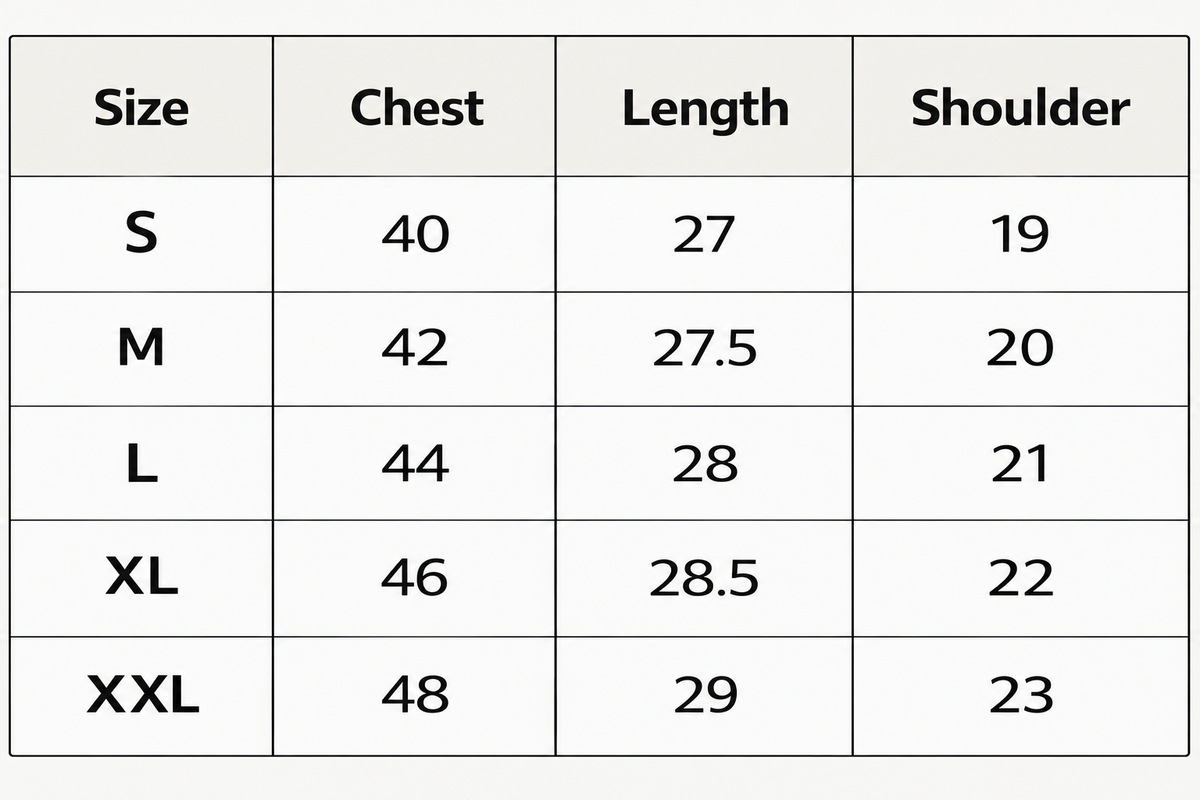Image resolution: width=1200 pixels, height=800 pixels.
Task: Select shoulder value 21 in L row
Action: (1021, 463)
